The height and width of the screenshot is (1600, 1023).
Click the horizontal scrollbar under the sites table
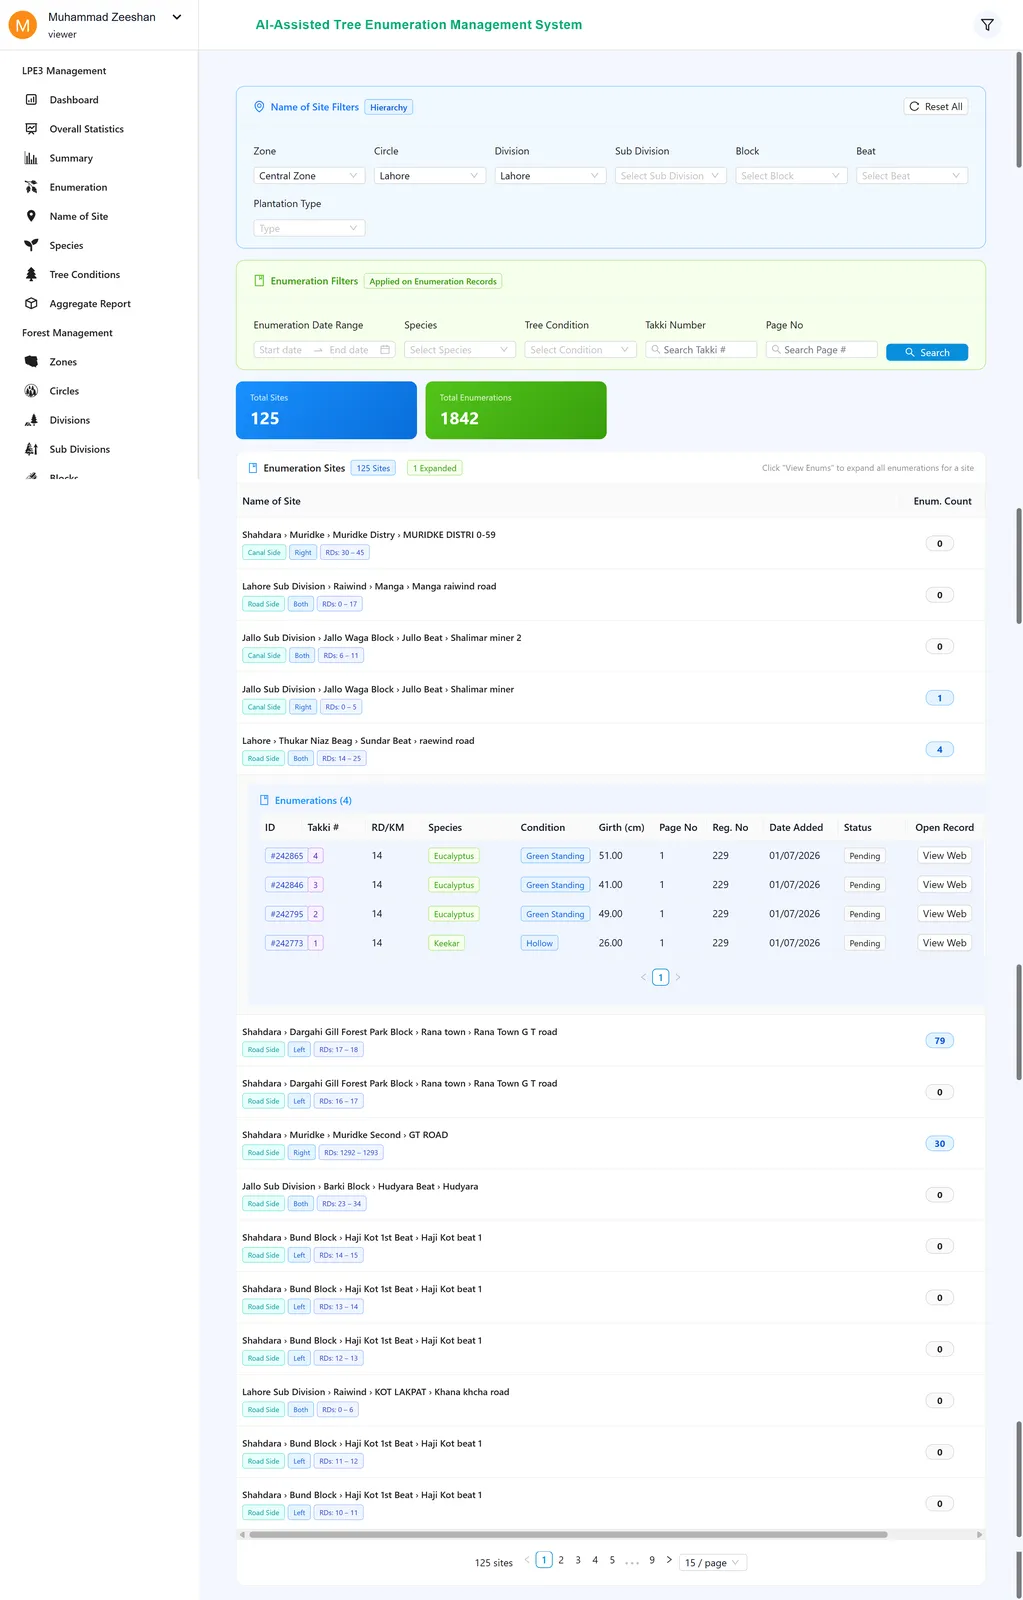pyautogui.click(x=568, y=1534)
